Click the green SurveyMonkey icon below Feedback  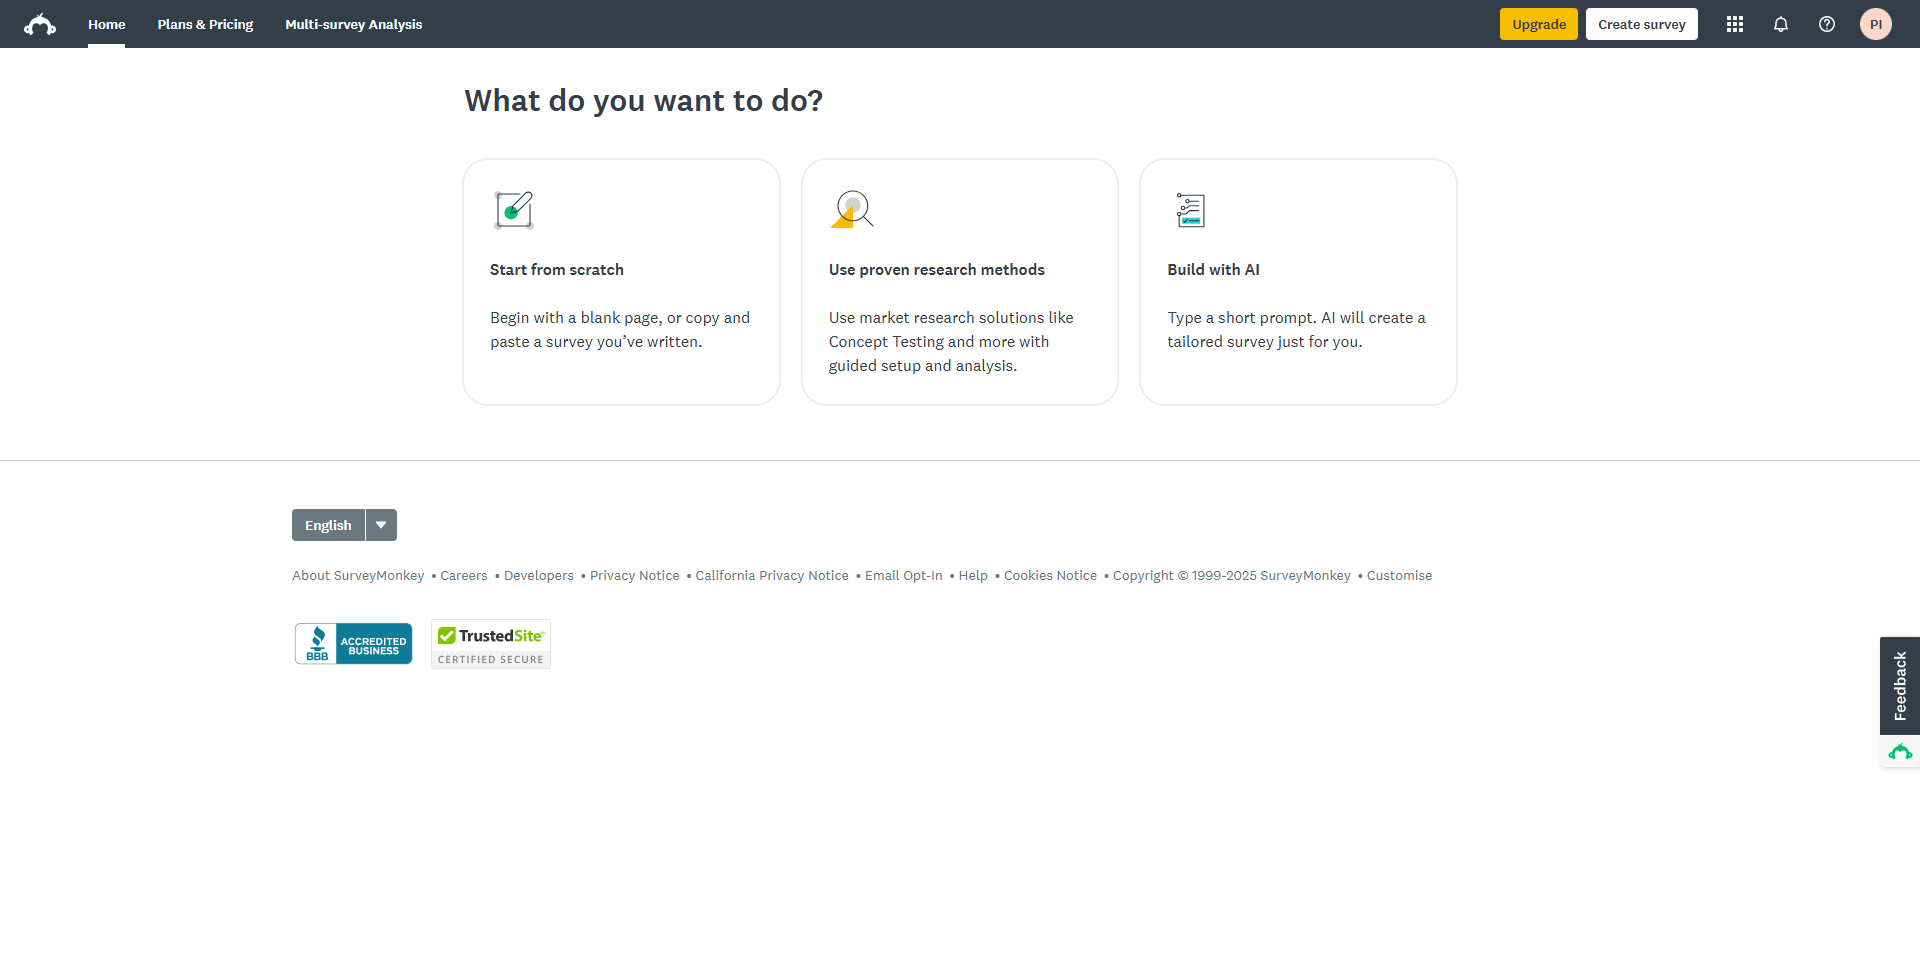pyautogui.click(x=1899, y=752)
